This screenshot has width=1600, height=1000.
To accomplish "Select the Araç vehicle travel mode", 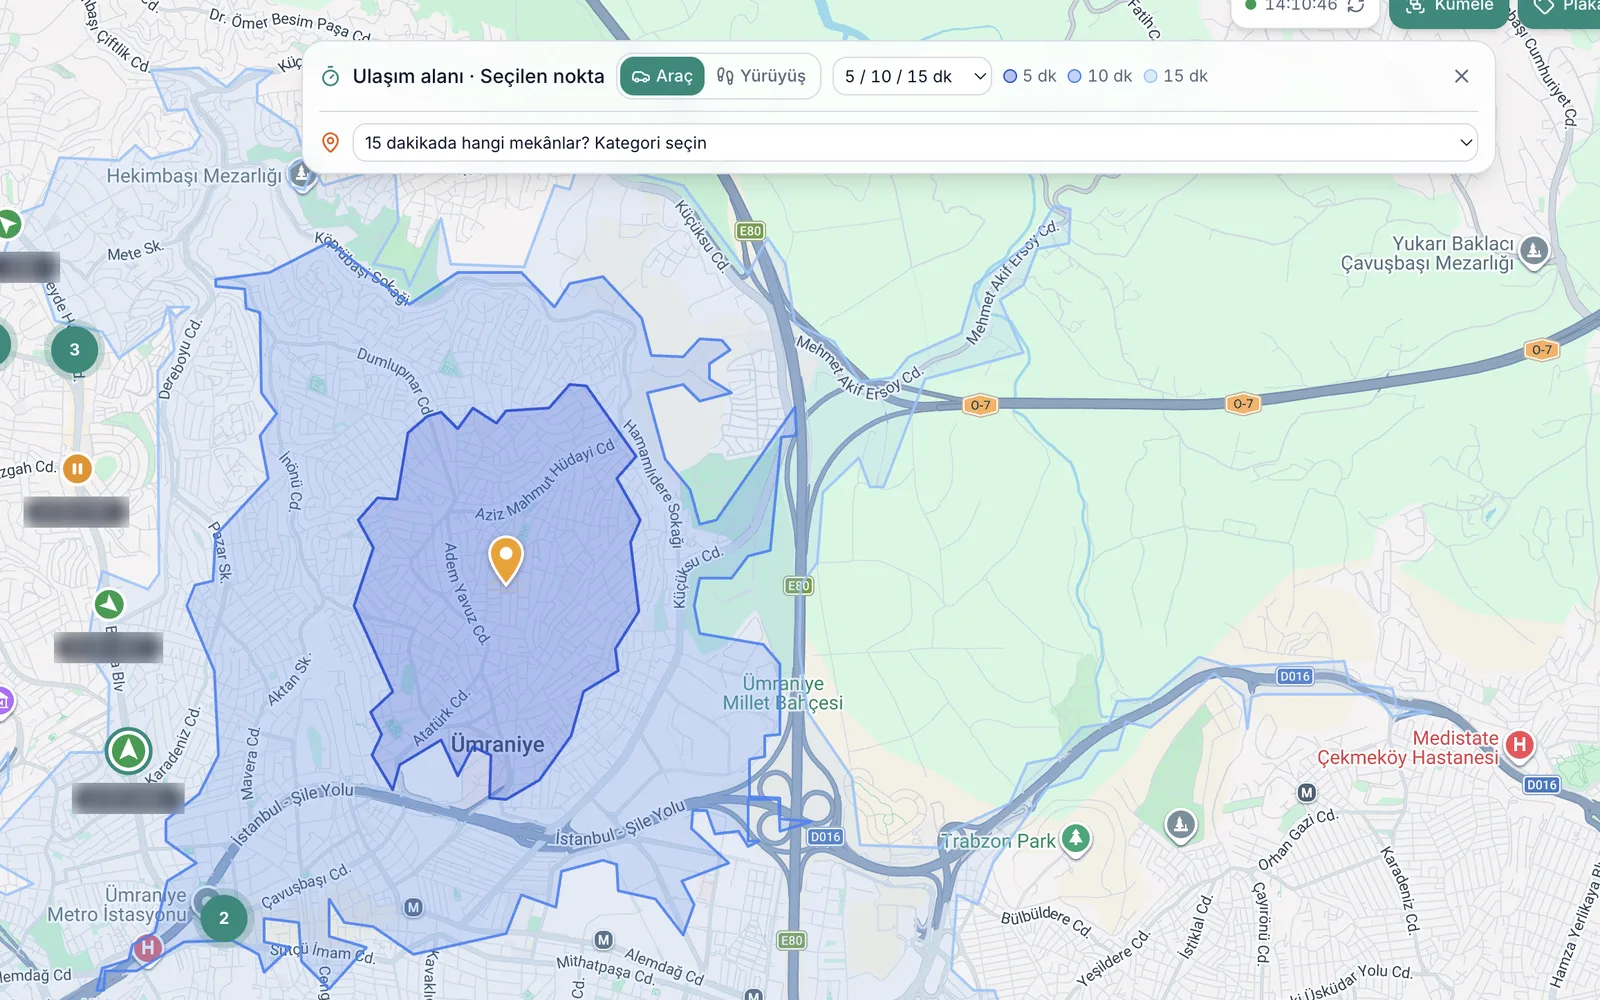I will coord(662,76).
